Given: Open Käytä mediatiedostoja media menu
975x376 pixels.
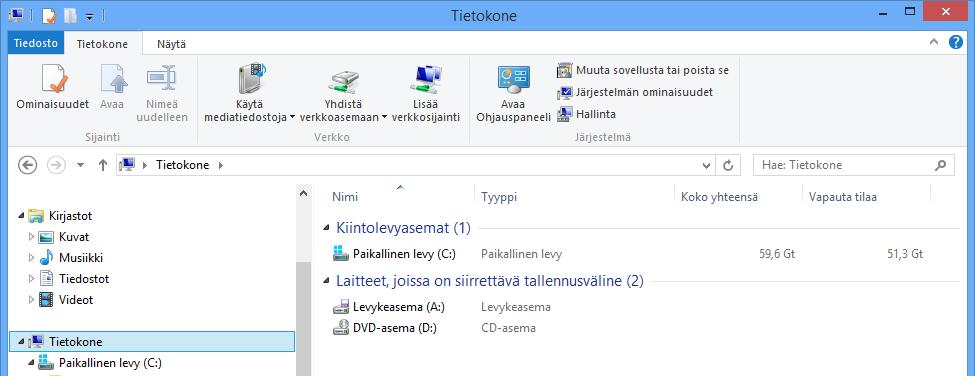Looking at the screenshot, I should (x=250, y=94).
